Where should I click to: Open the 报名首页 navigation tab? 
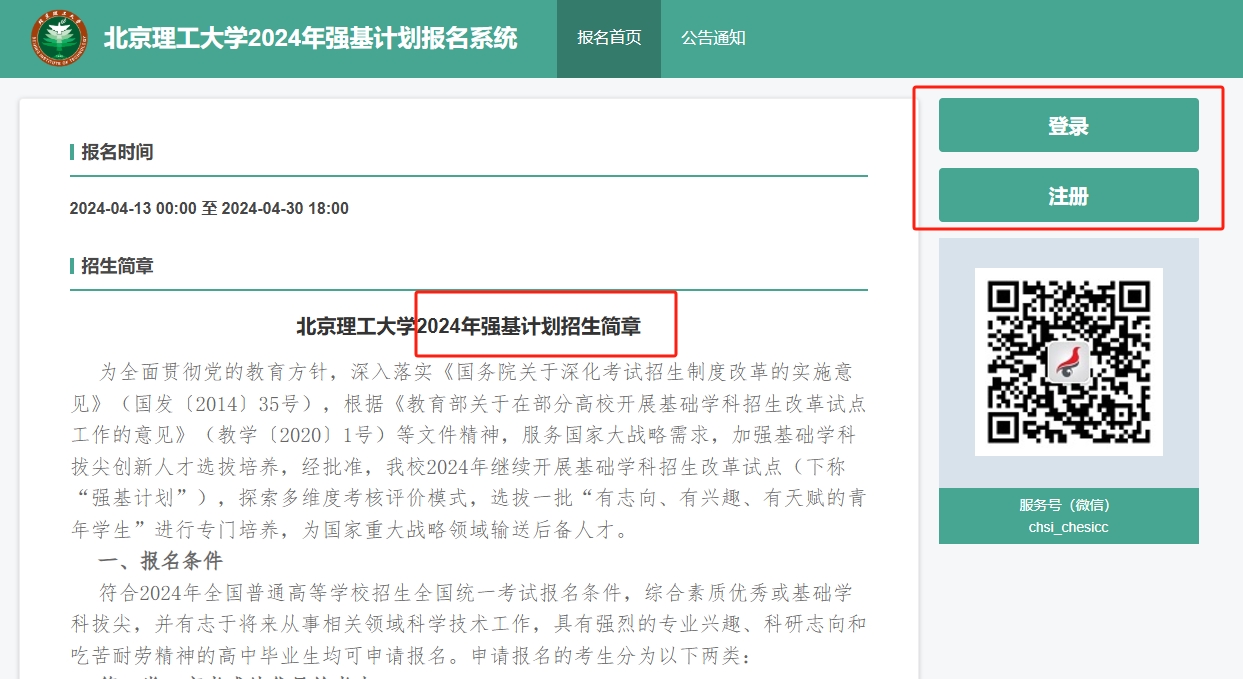pos(609,39)
